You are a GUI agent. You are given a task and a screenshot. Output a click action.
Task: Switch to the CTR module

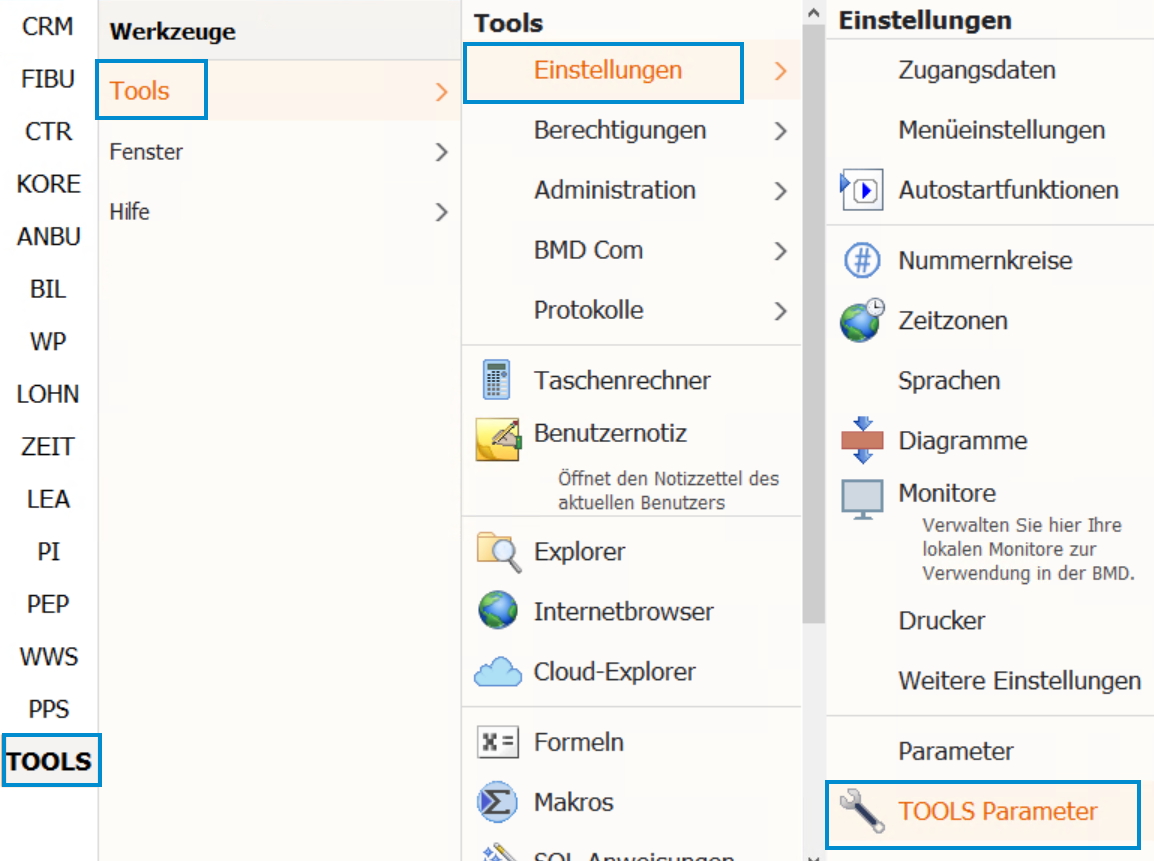(x=49, y=132)
